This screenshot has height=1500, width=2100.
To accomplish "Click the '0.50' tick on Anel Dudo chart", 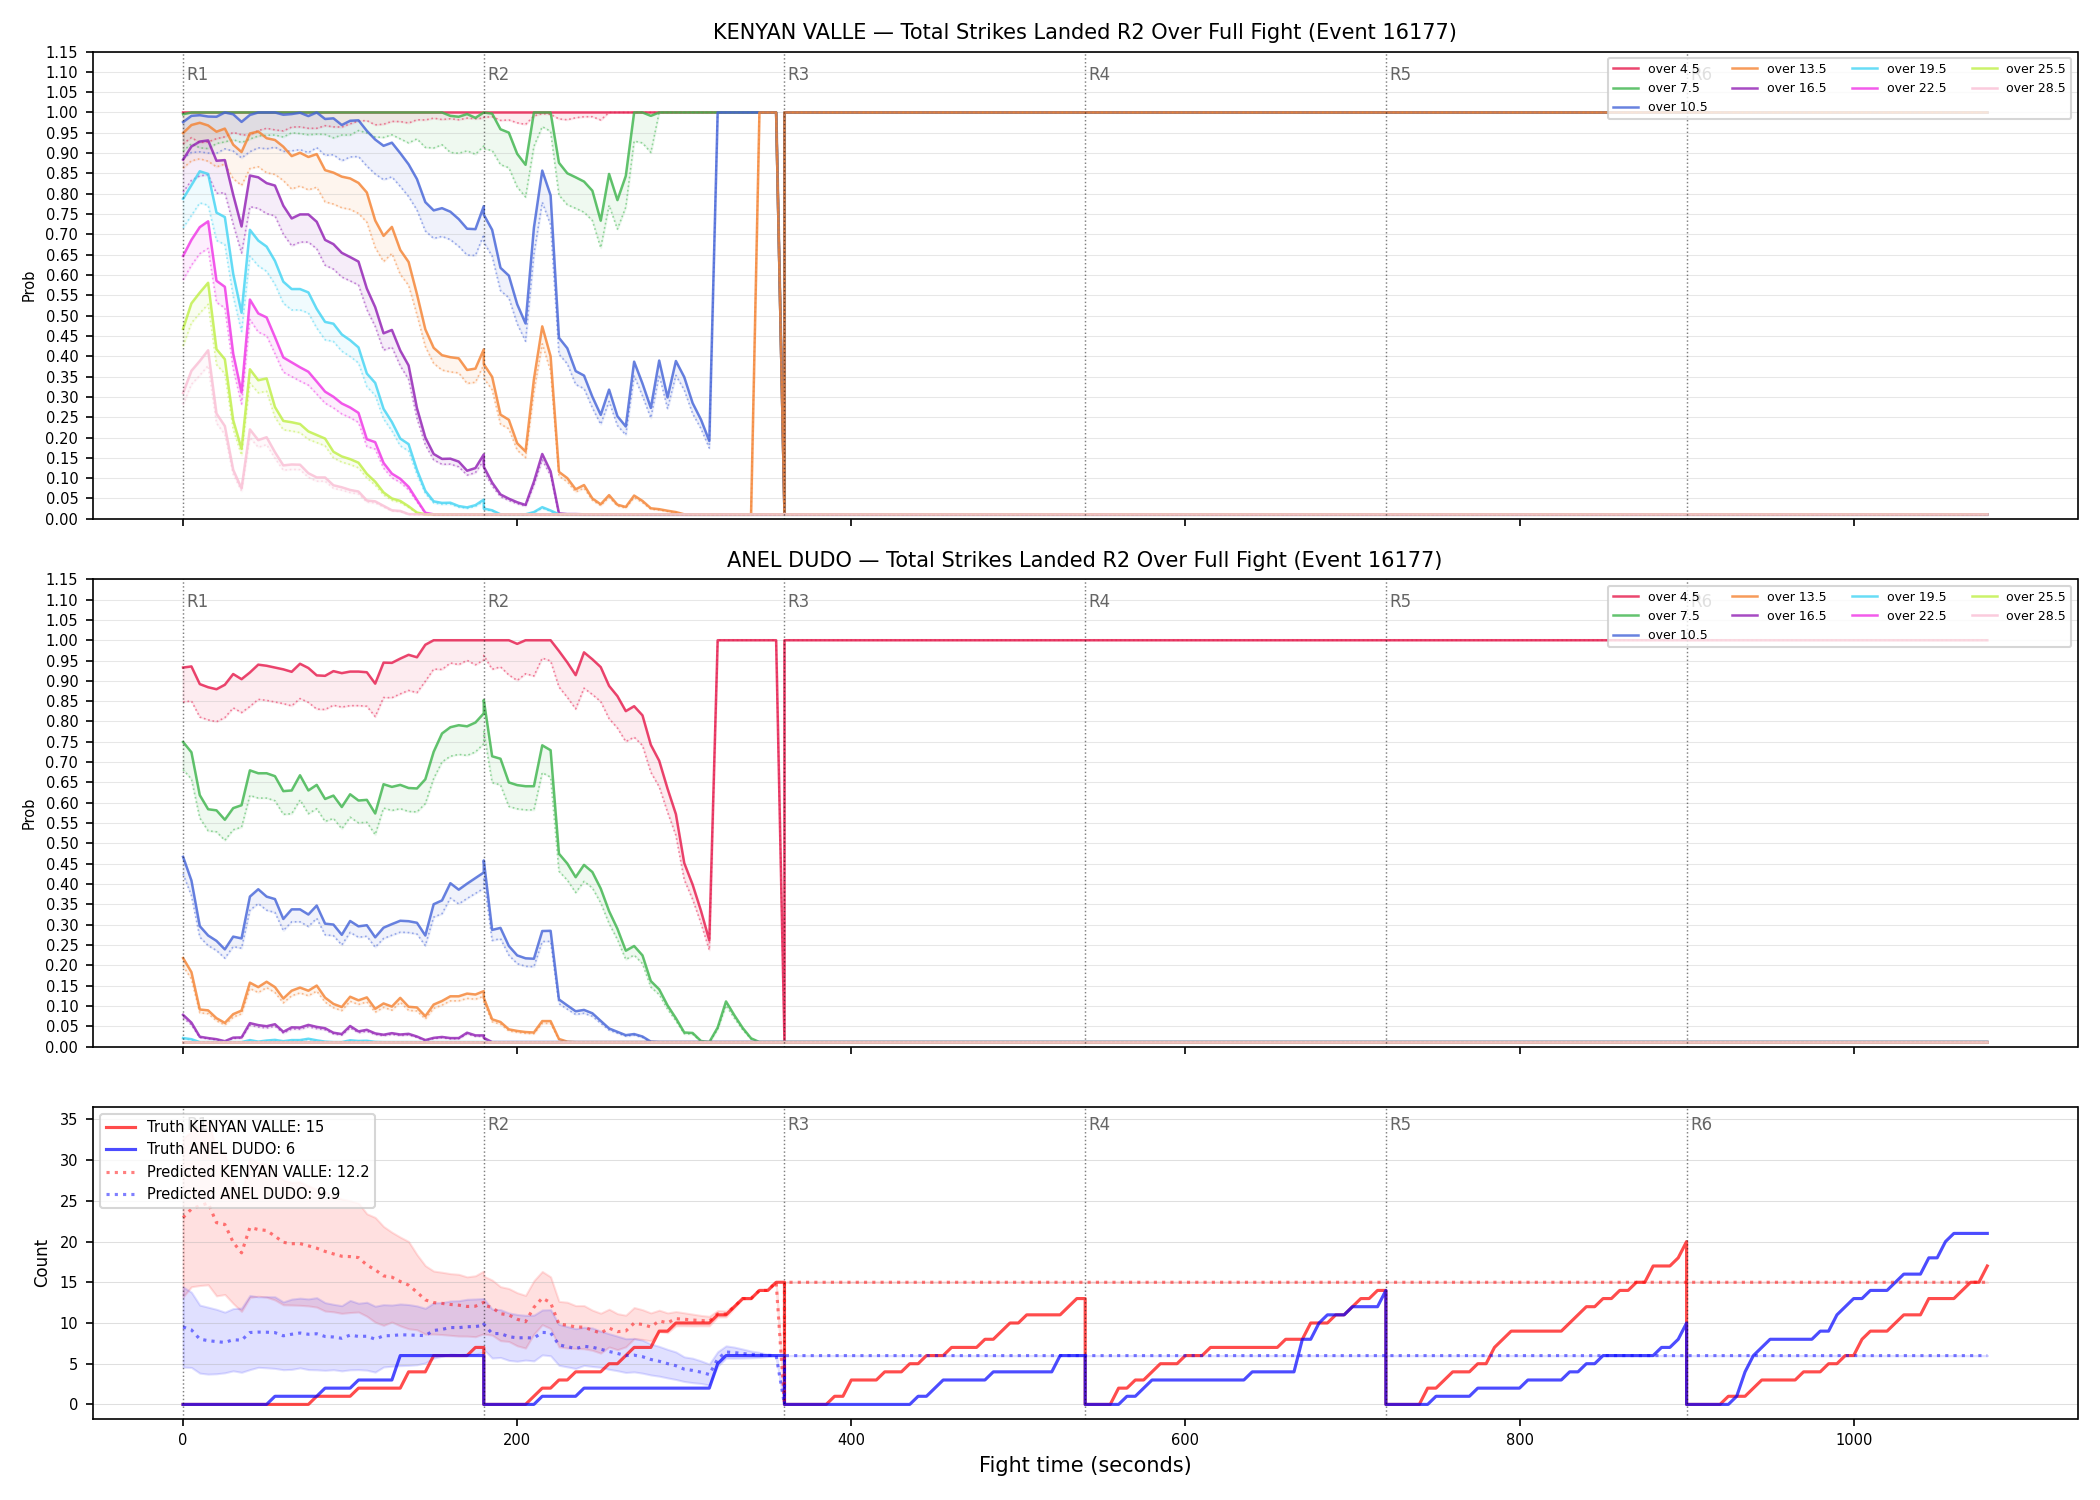I will coord(61,844).
